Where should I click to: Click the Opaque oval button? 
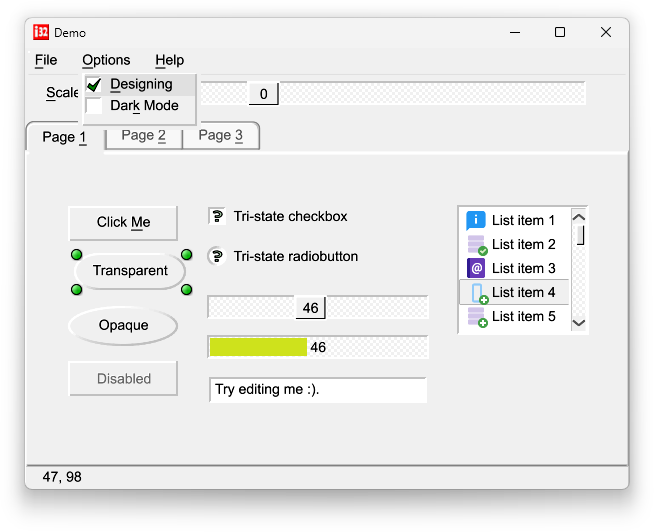[123, 325]
